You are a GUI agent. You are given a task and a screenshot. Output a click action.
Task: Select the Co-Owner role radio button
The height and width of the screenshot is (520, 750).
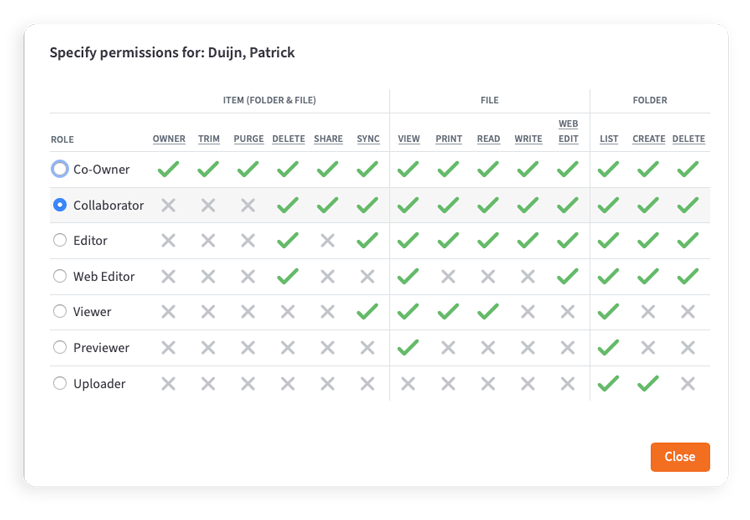[x=60, y=170]
